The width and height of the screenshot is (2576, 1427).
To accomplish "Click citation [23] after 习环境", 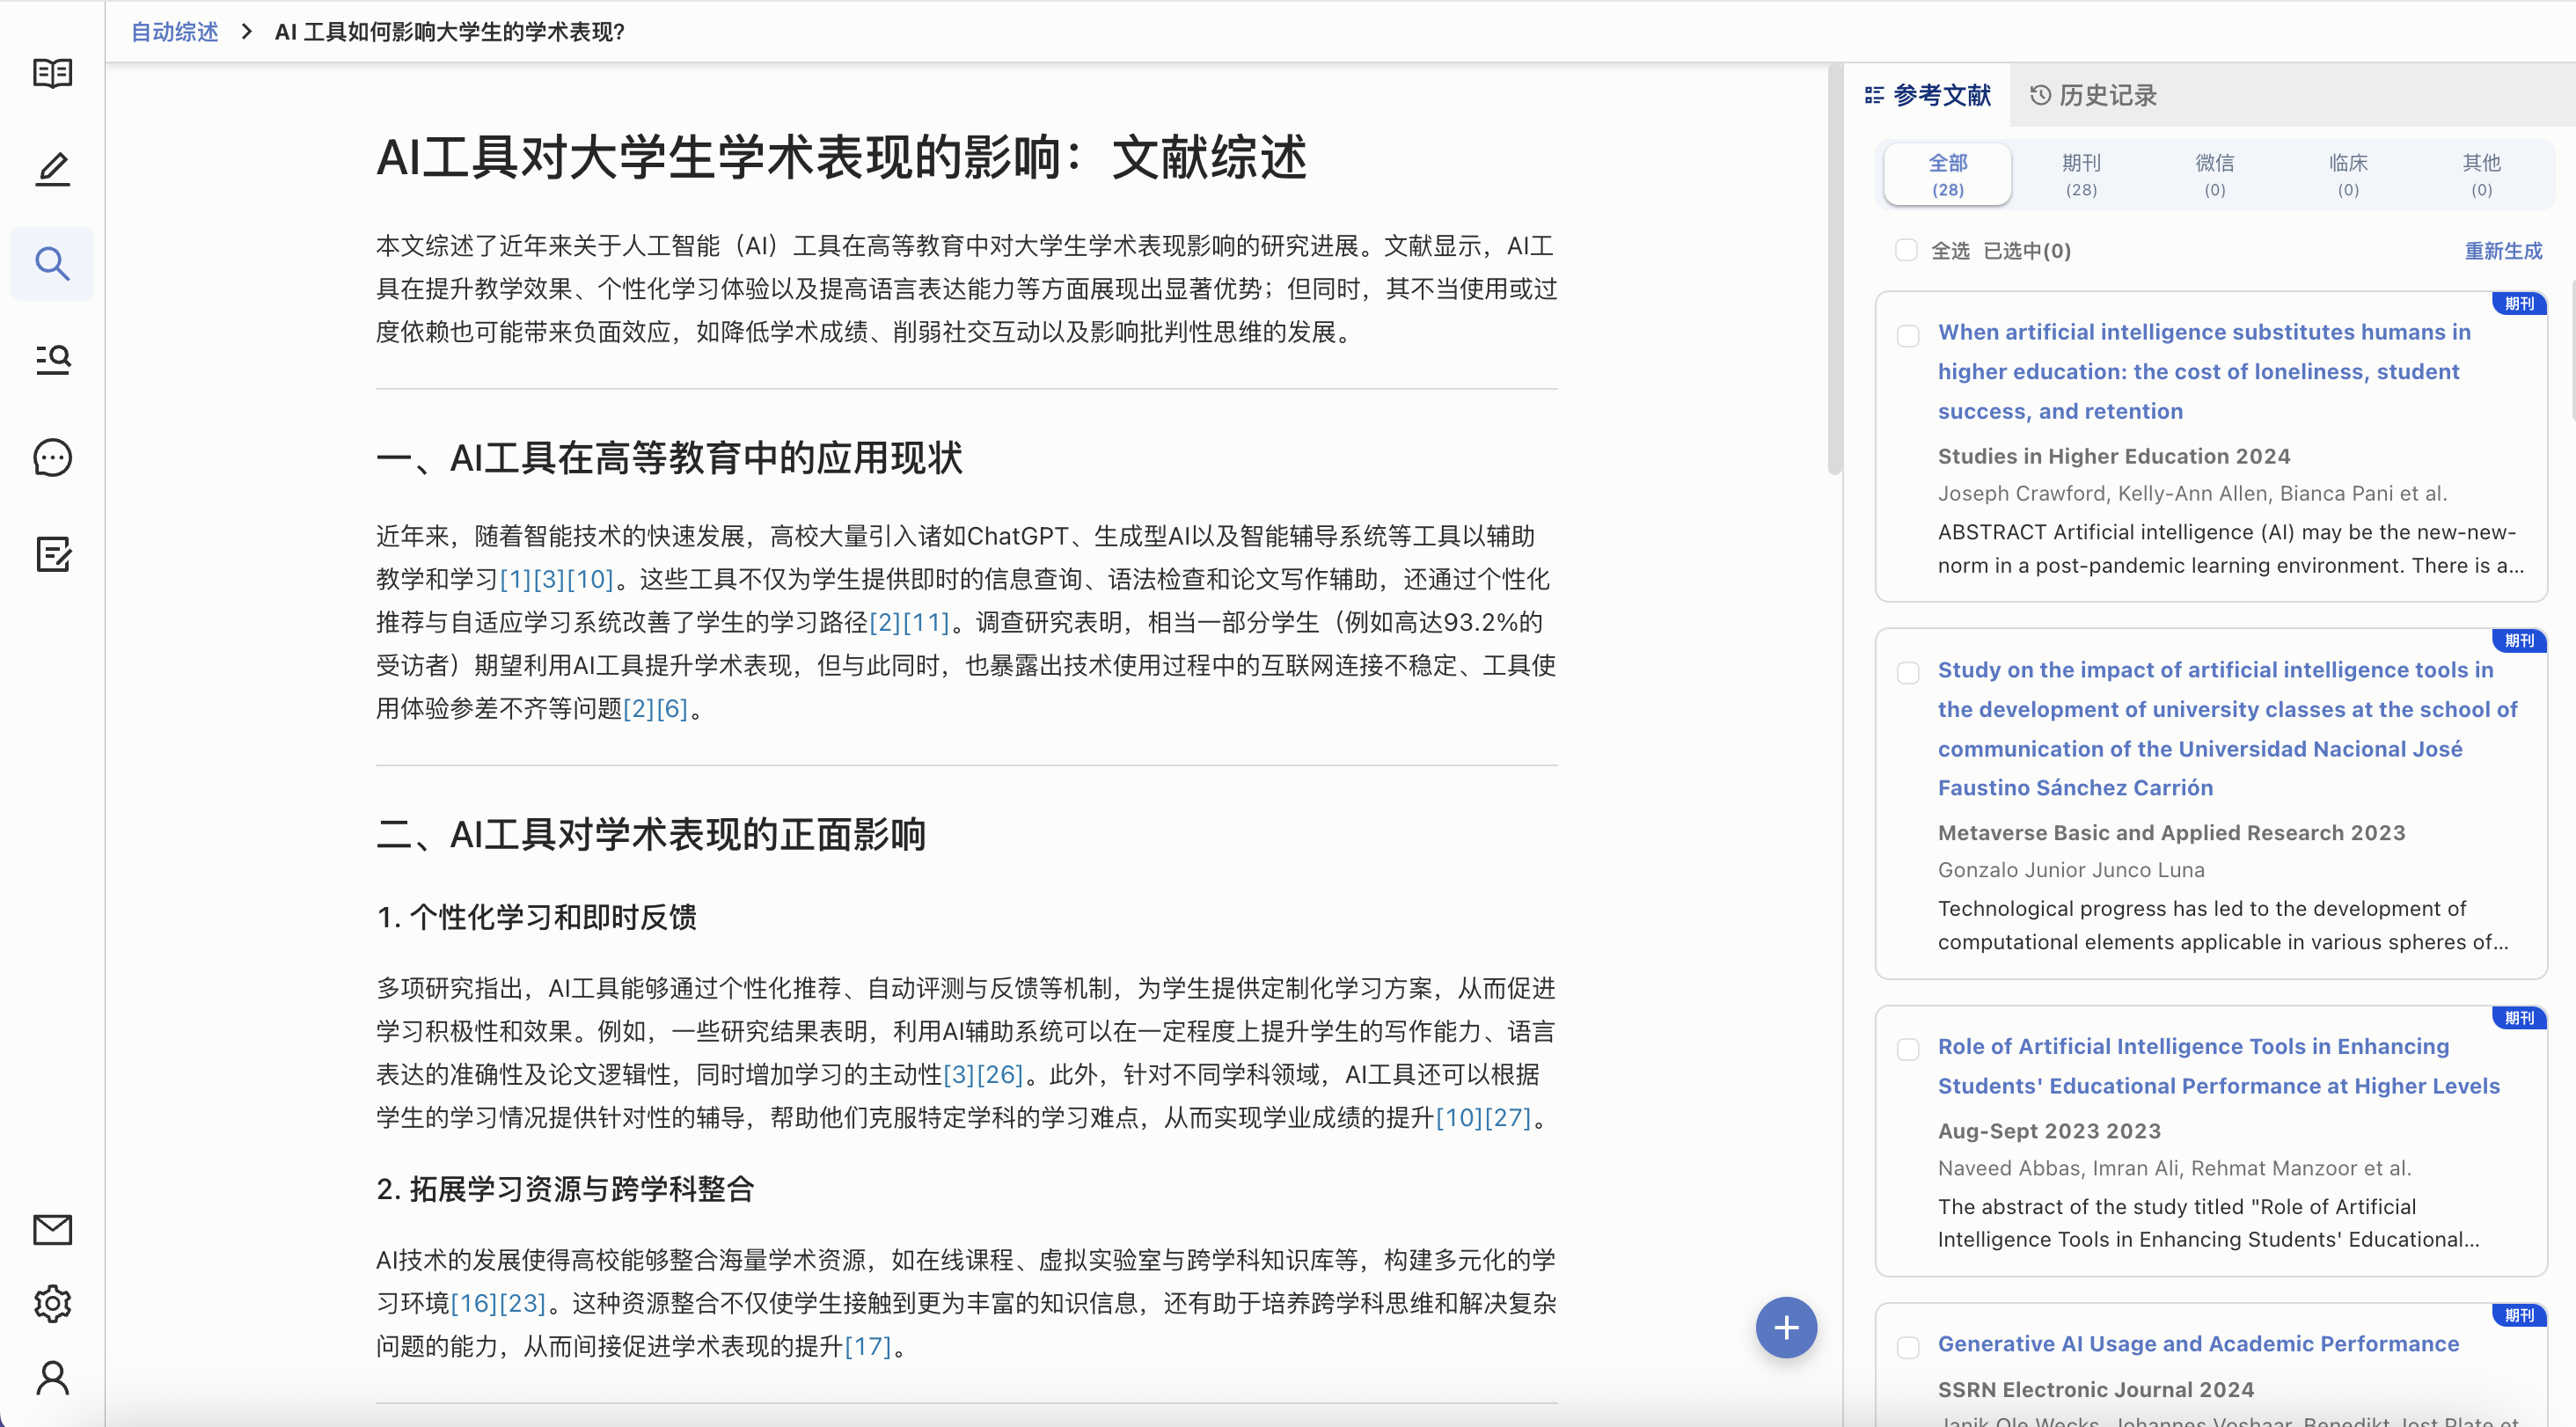I will [522, 1303].
